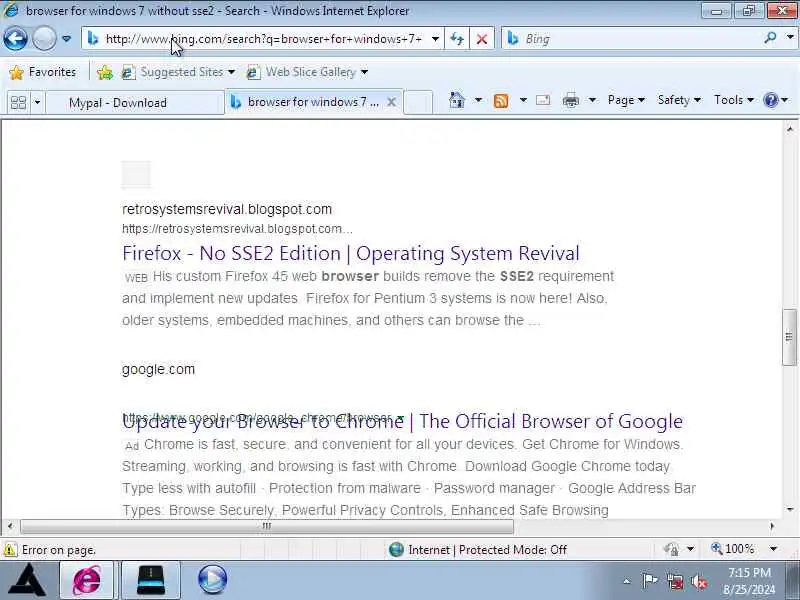Click the horizontal scrollbar thumb
This screenshot has width=800, height=600.
[266, 526]
